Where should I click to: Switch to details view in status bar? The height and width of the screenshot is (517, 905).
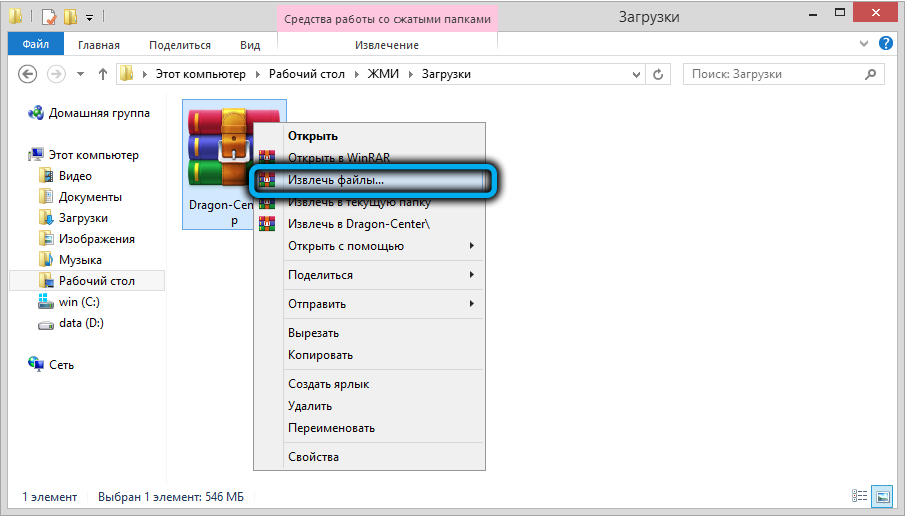[860, 496]
